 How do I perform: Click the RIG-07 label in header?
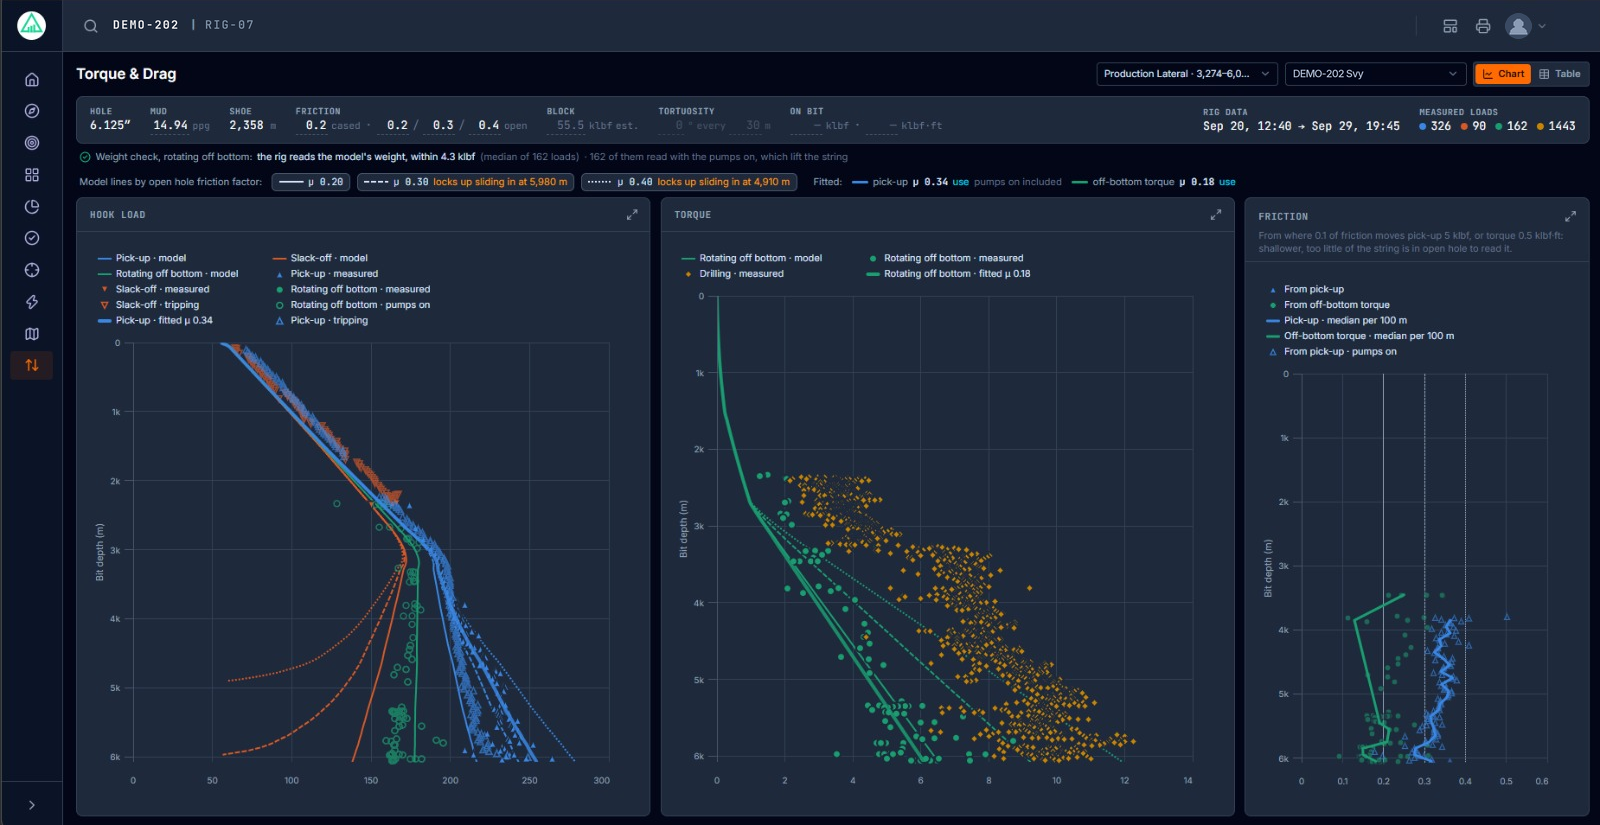click(229, 25)
